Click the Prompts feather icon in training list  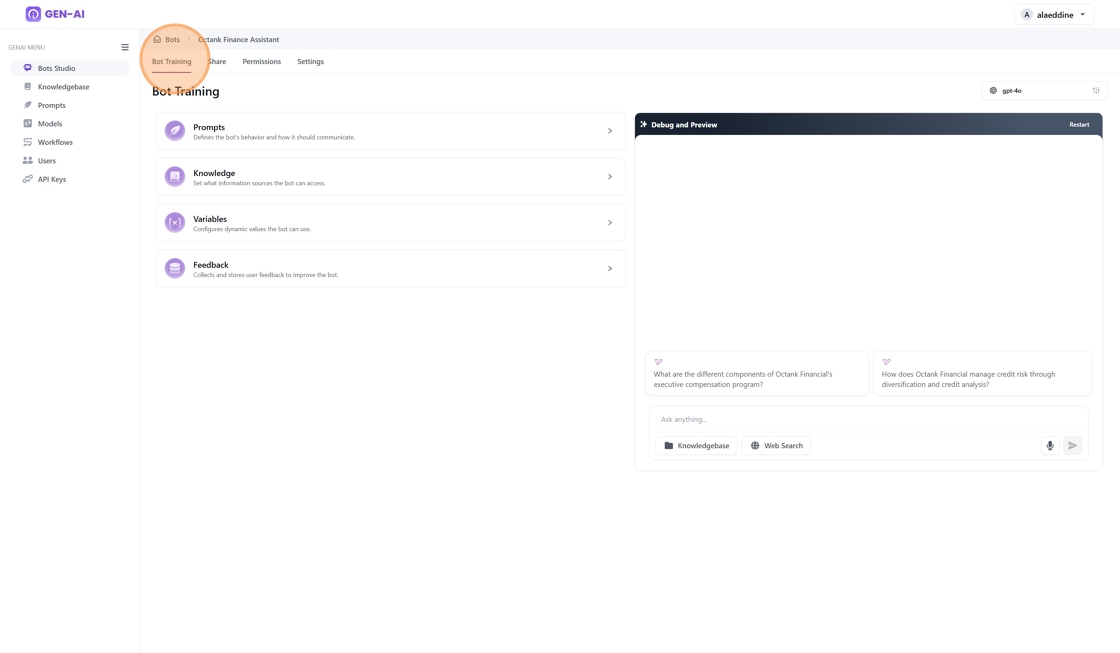[175, 131]
